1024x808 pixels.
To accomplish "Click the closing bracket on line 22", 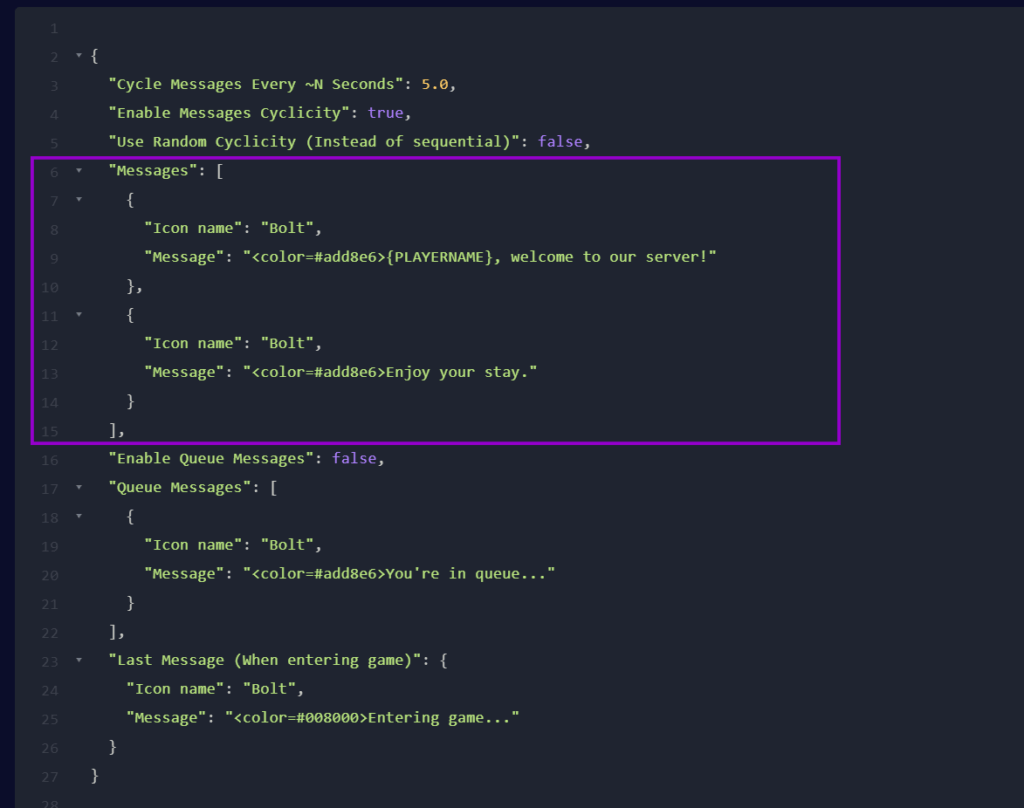I will (x=112, y=632).
